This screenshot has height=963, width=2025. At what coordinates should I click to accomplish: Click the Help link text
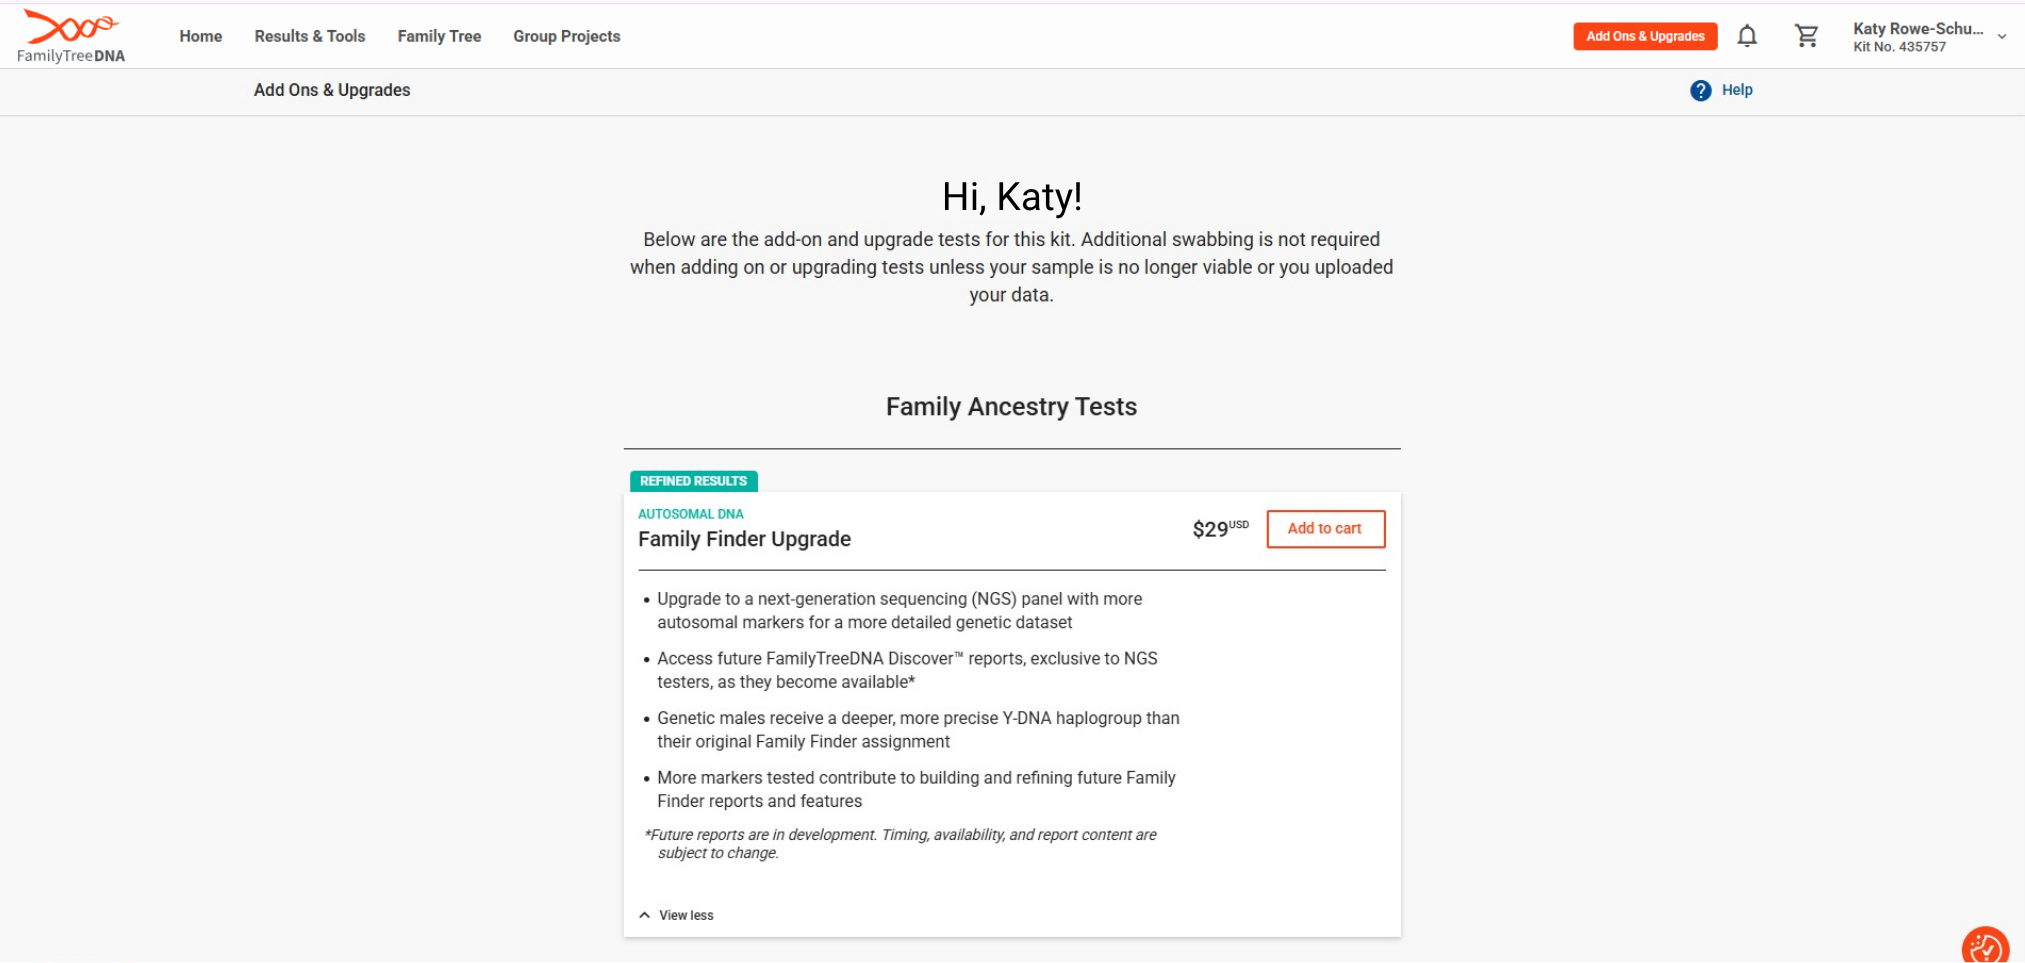(x=1737, y=90)
